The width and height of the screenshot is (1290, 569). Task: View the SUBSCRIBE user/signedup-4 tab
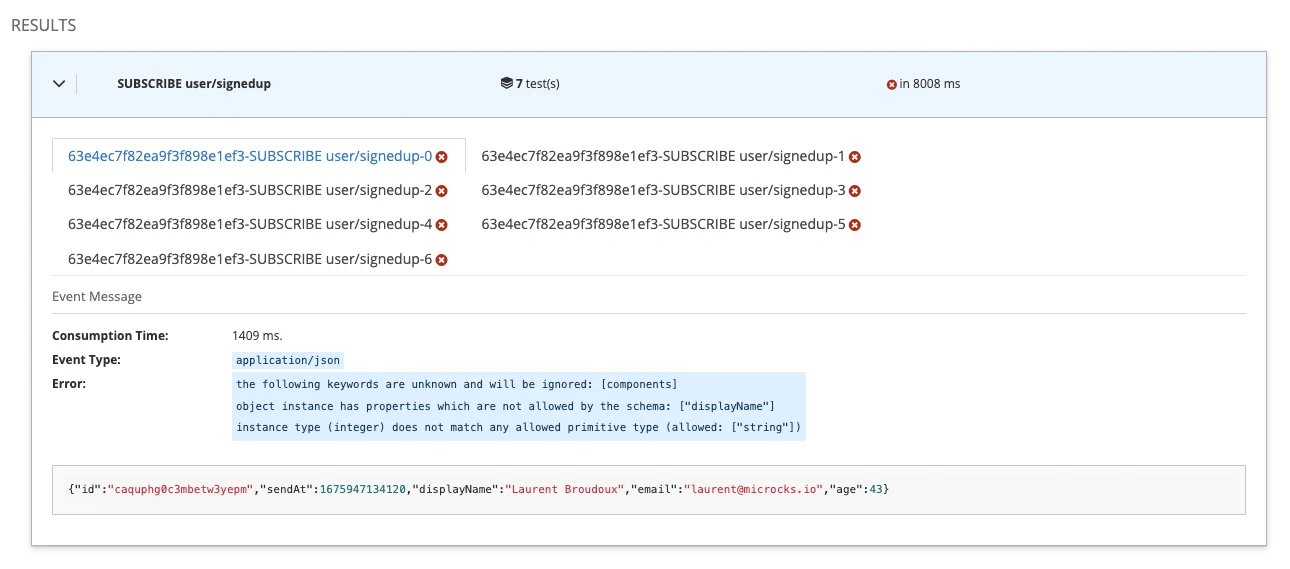(x=249, y=225)
